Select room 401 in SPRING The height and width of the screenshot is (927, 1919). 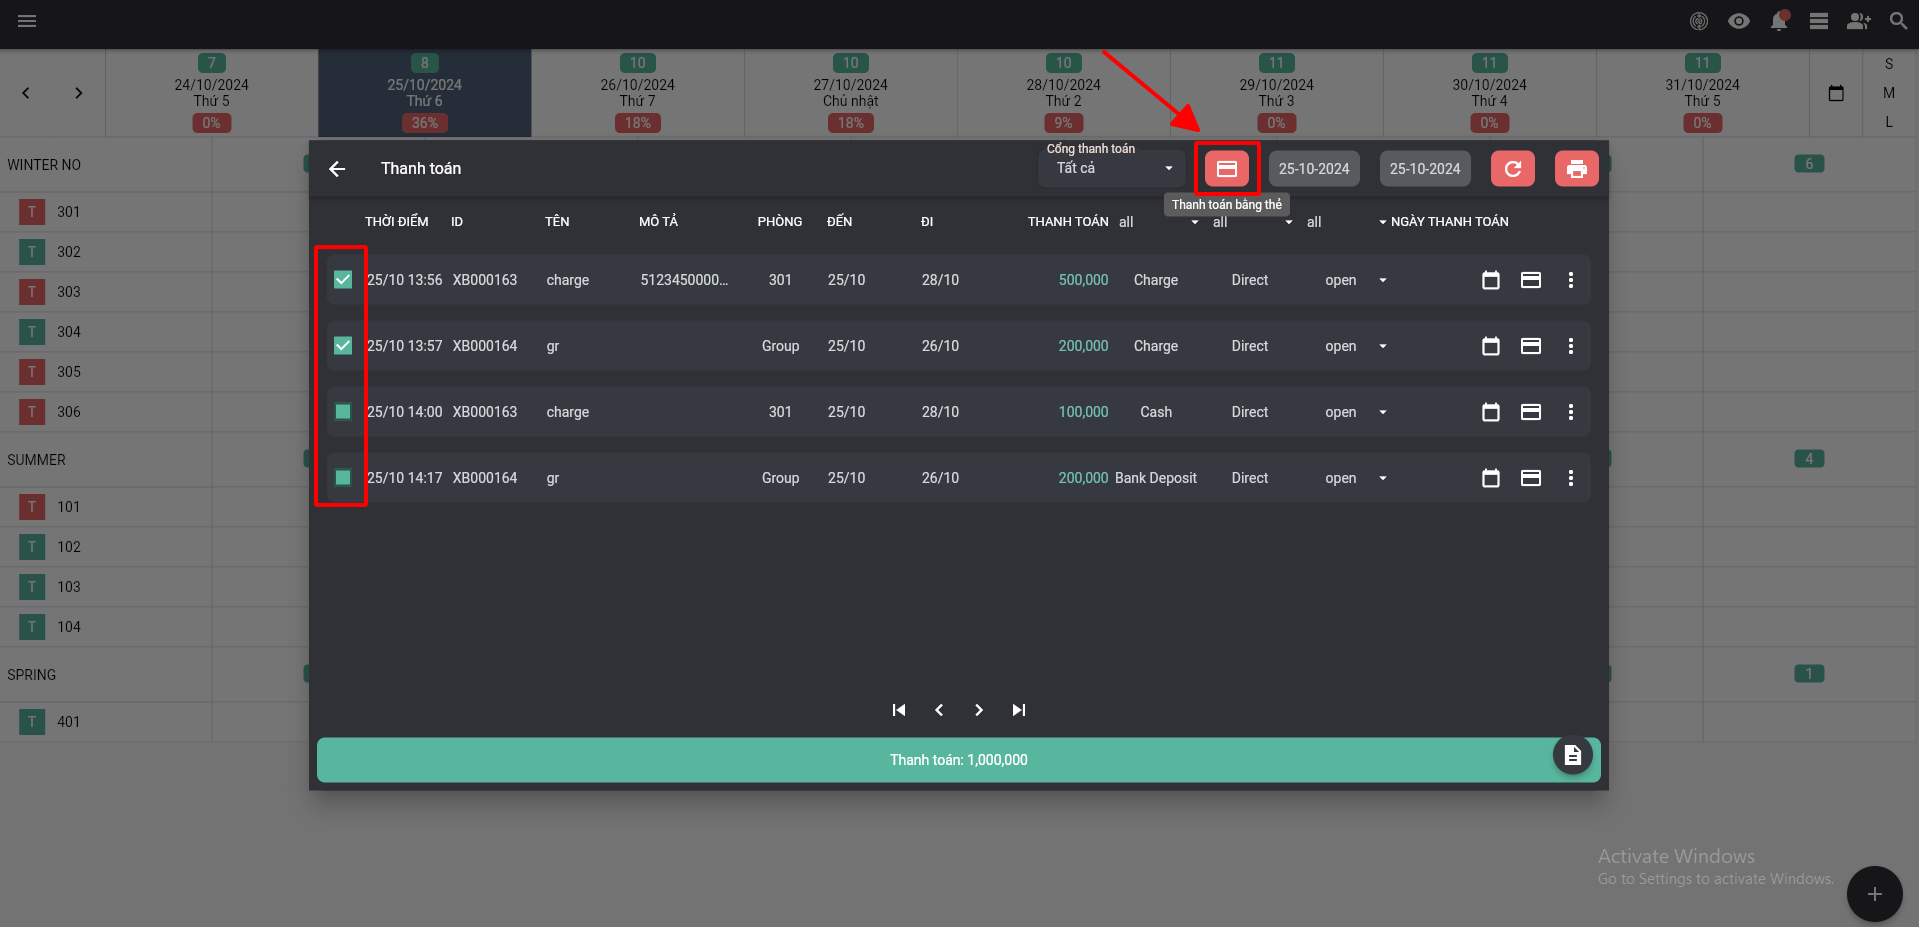(x=68, y=722)
